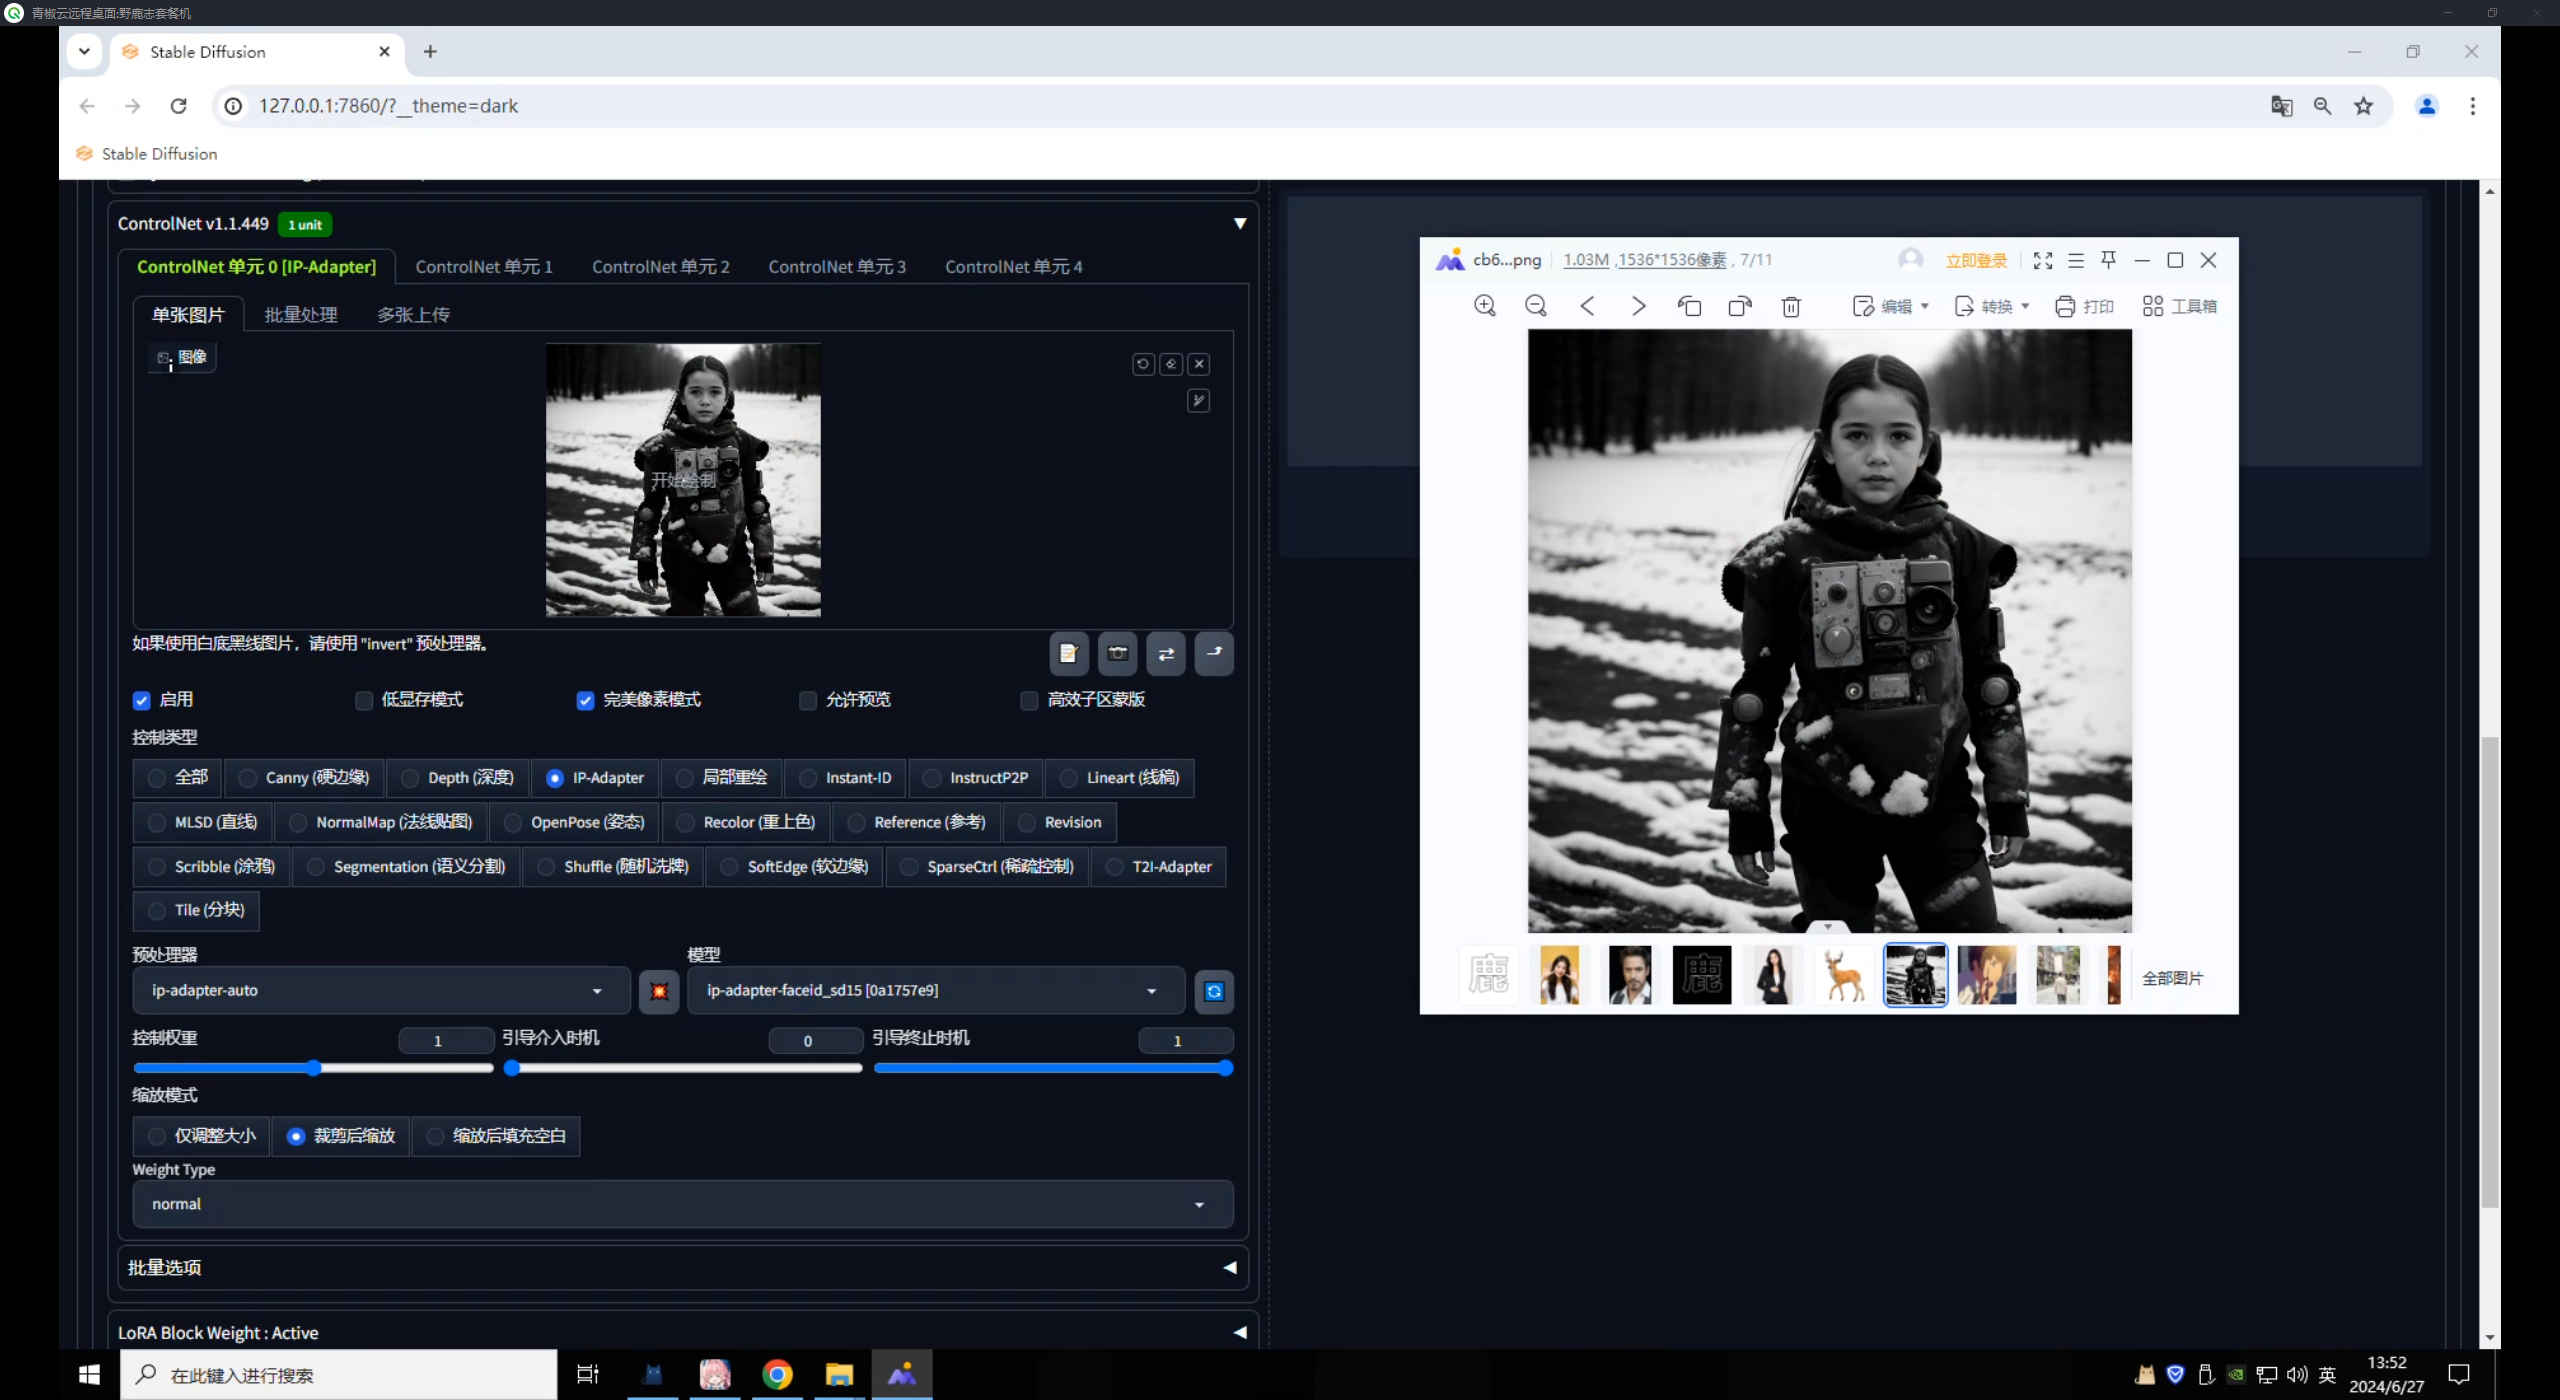Click the brush icon beside ControlNet image
Viewport: 2560px width, 1400px height.
1198,401
